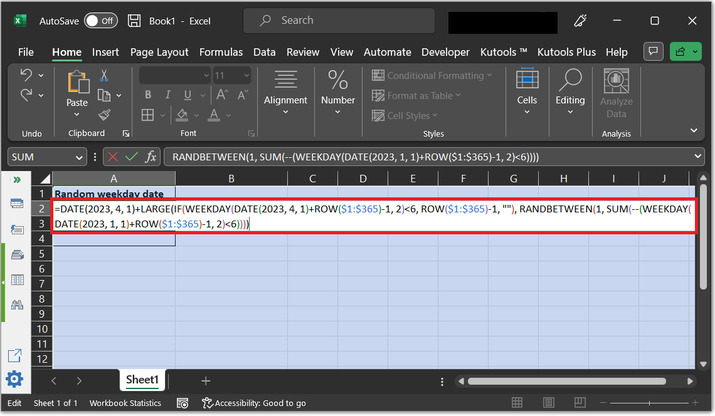Open the Developer tab
The height and width of the screenshot is (416, 715).
[445, 52]
